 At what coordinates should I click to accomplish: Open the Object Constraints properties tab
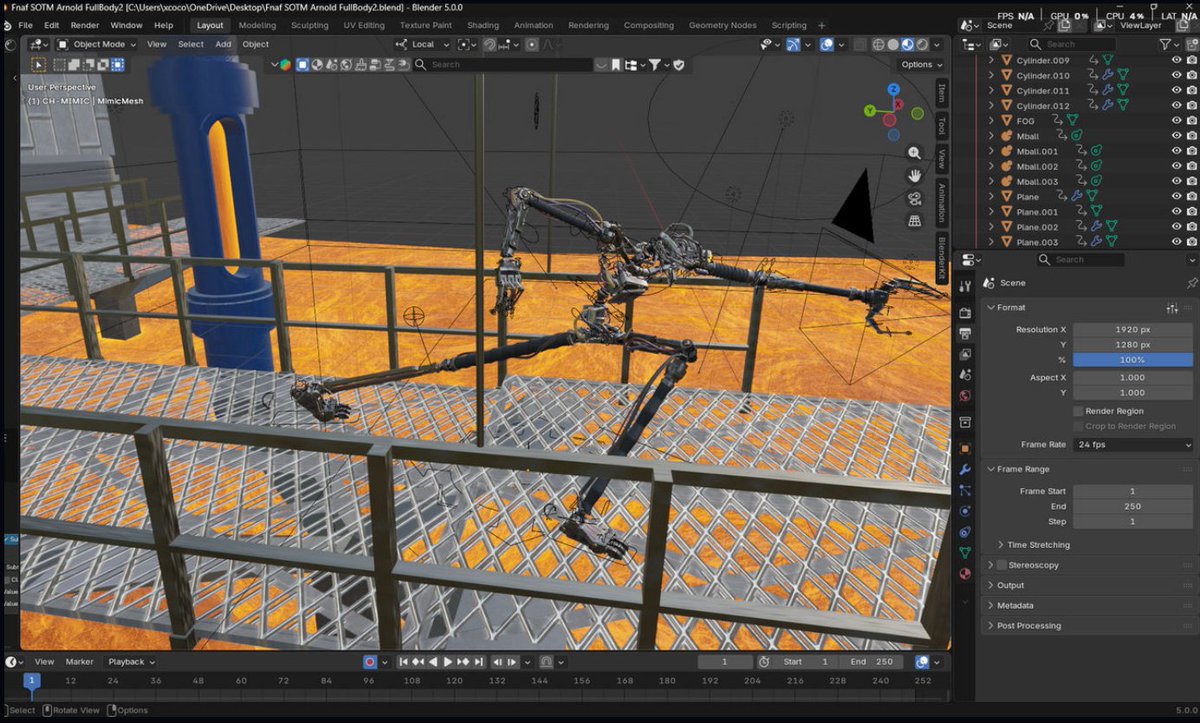coord(965,531)
